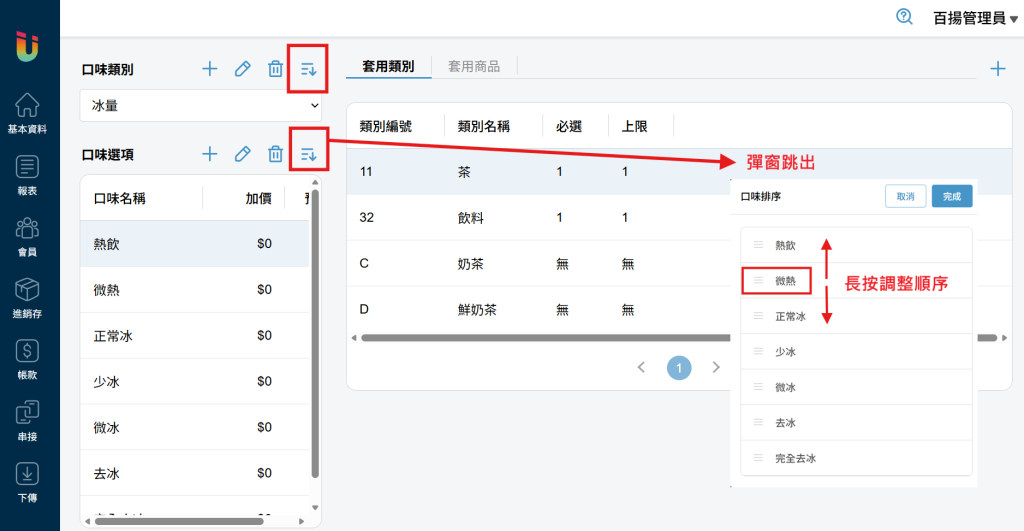The height and width of the screenshot is (531, 1024).
Task: Go to the next page arrow
Action: pos(716,368)
